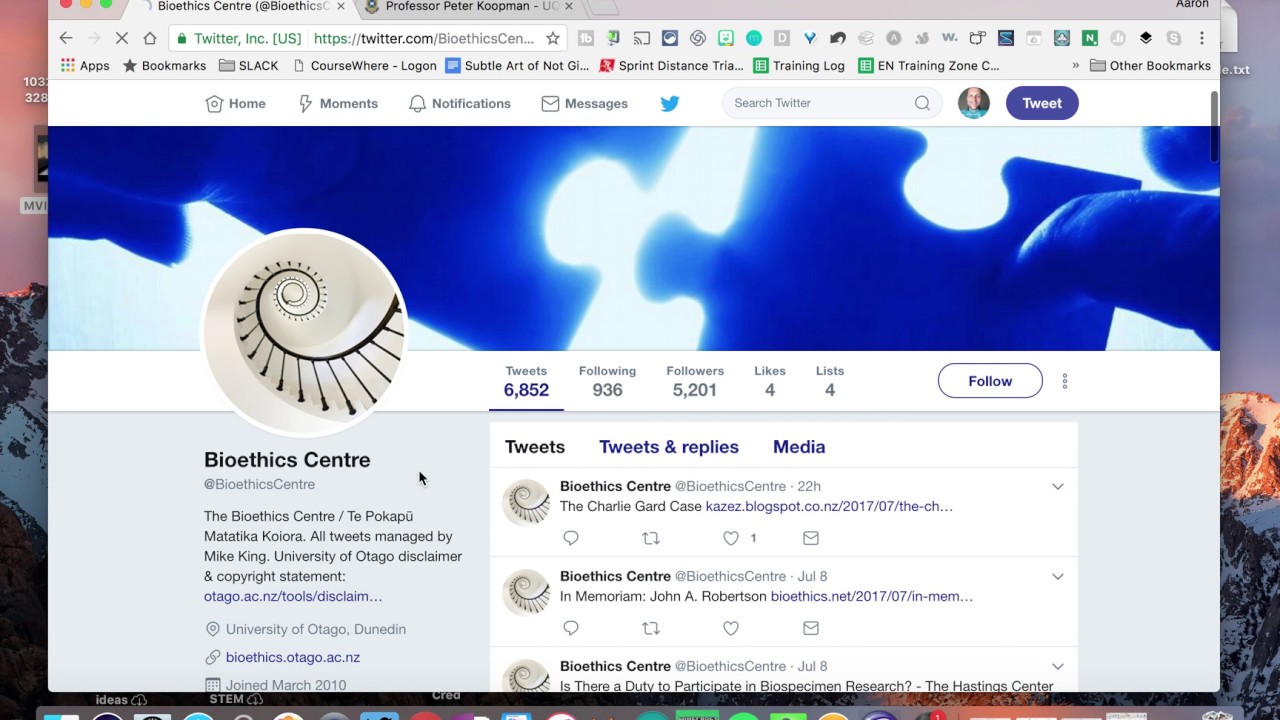This screenshot has height=720, width=1280.
Task: Open bioethics.otago.ac.nz website link
Action: tap(293, 657)
